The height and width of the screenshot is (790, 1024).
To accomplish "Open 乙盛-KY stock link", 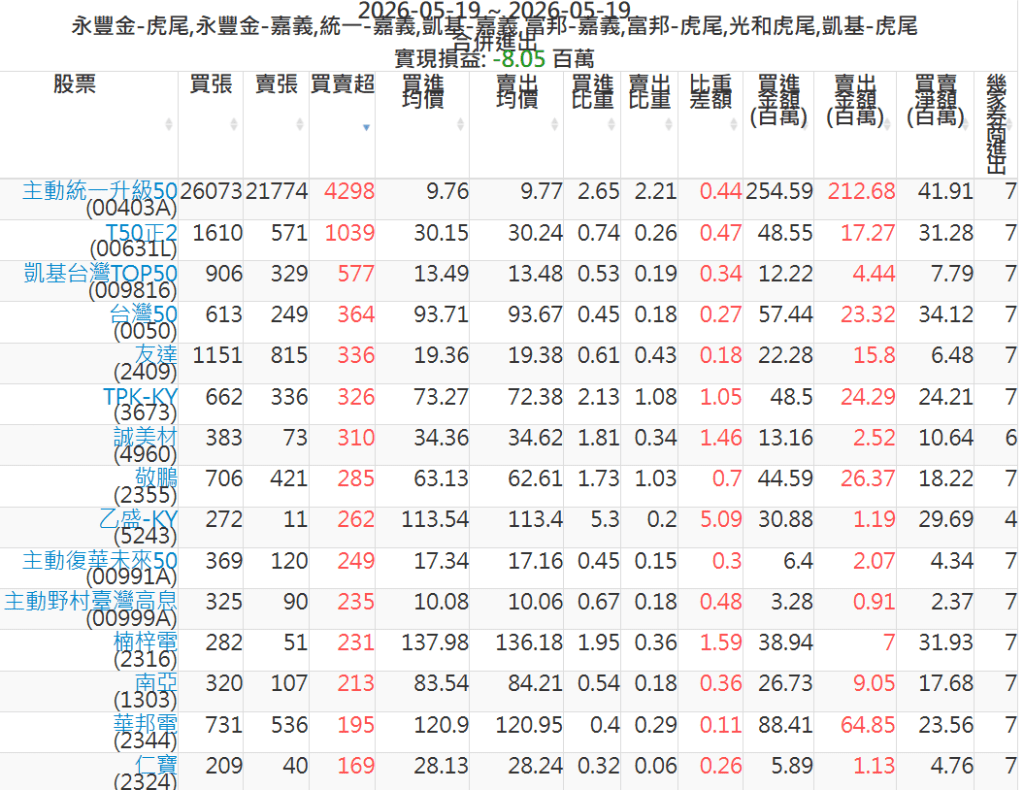I will (138, 519).
